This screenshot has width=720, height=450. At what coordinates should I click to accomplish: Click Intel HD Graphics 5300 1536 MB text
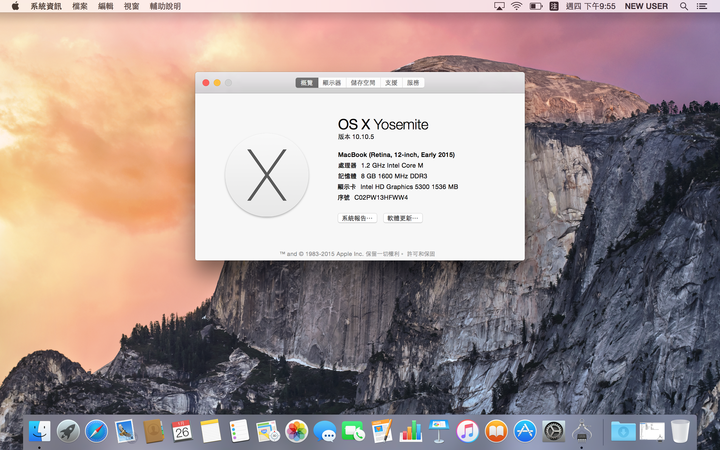409,186
